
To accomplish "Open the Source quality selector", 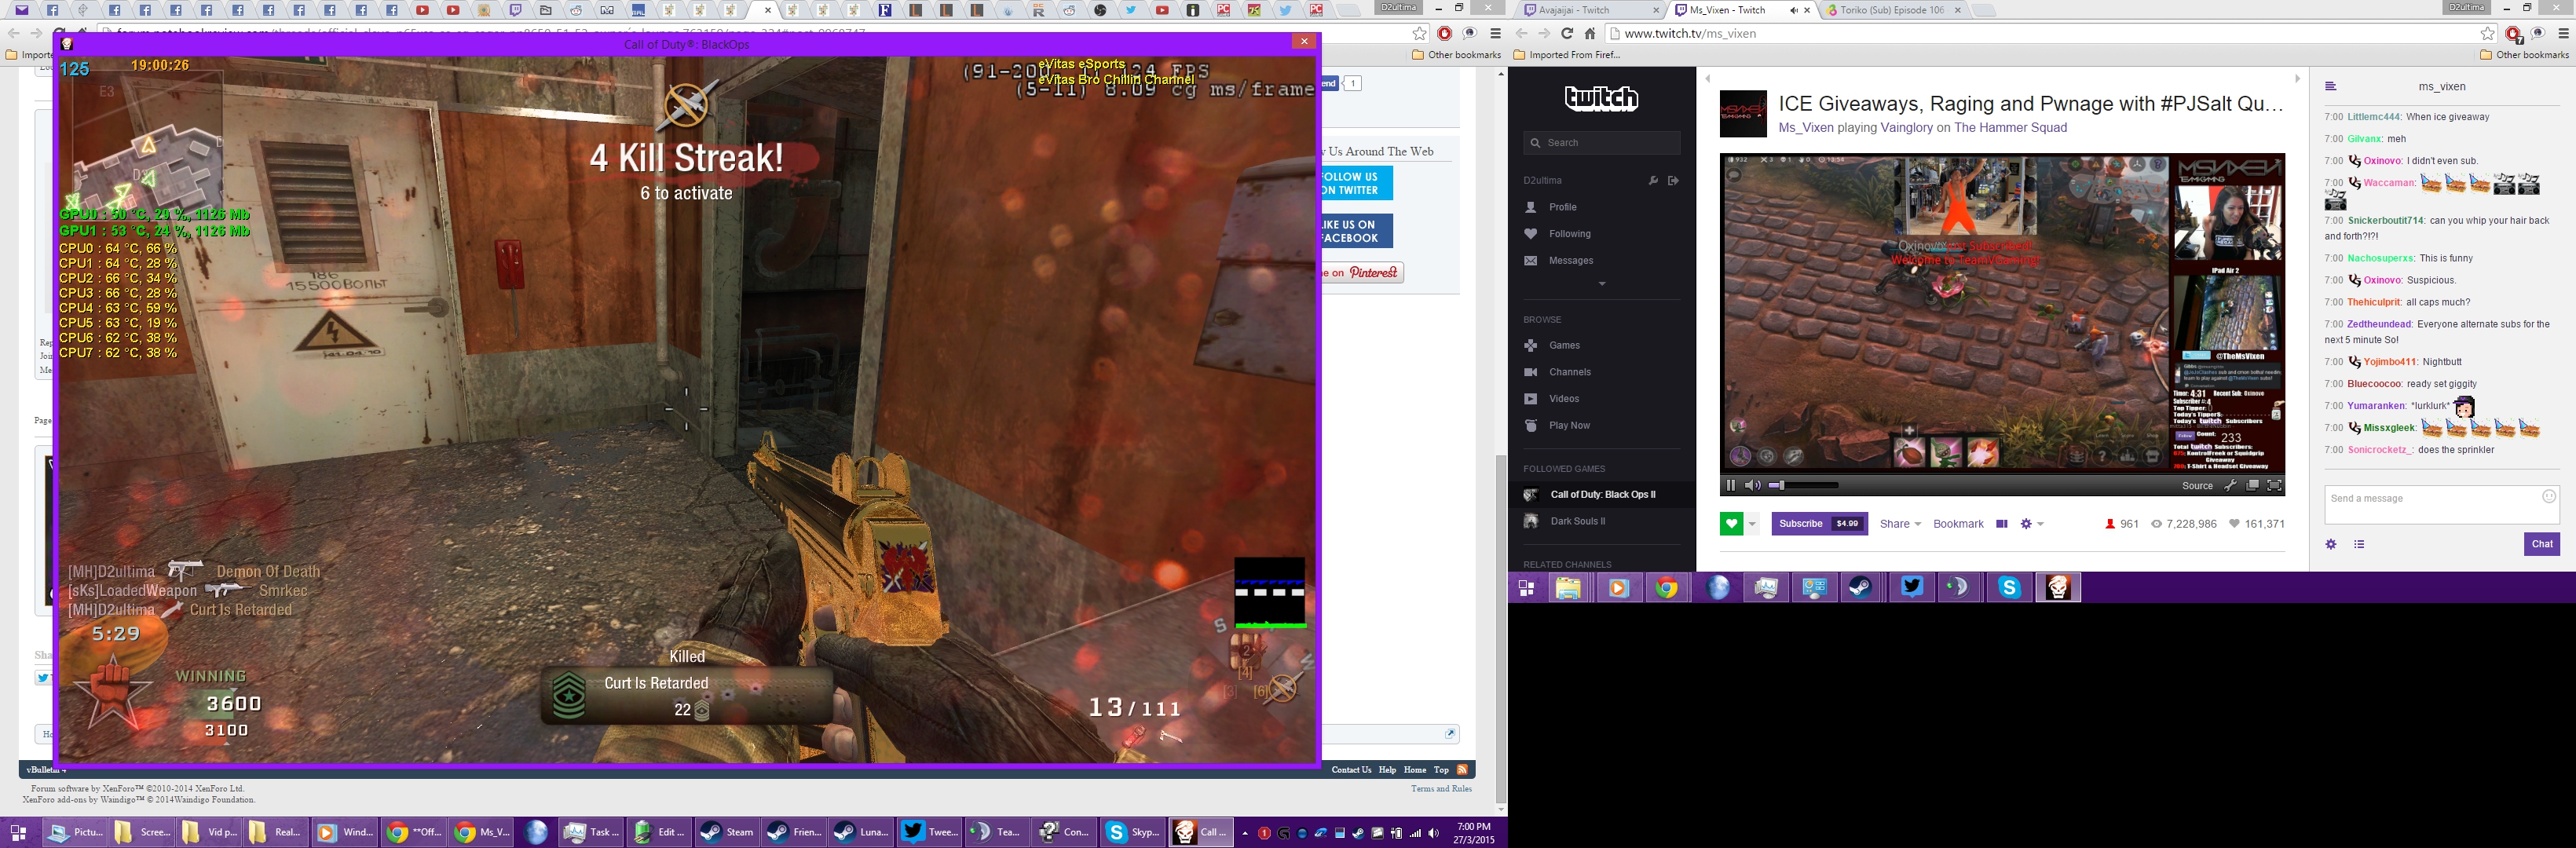I will pos(2197,486).
